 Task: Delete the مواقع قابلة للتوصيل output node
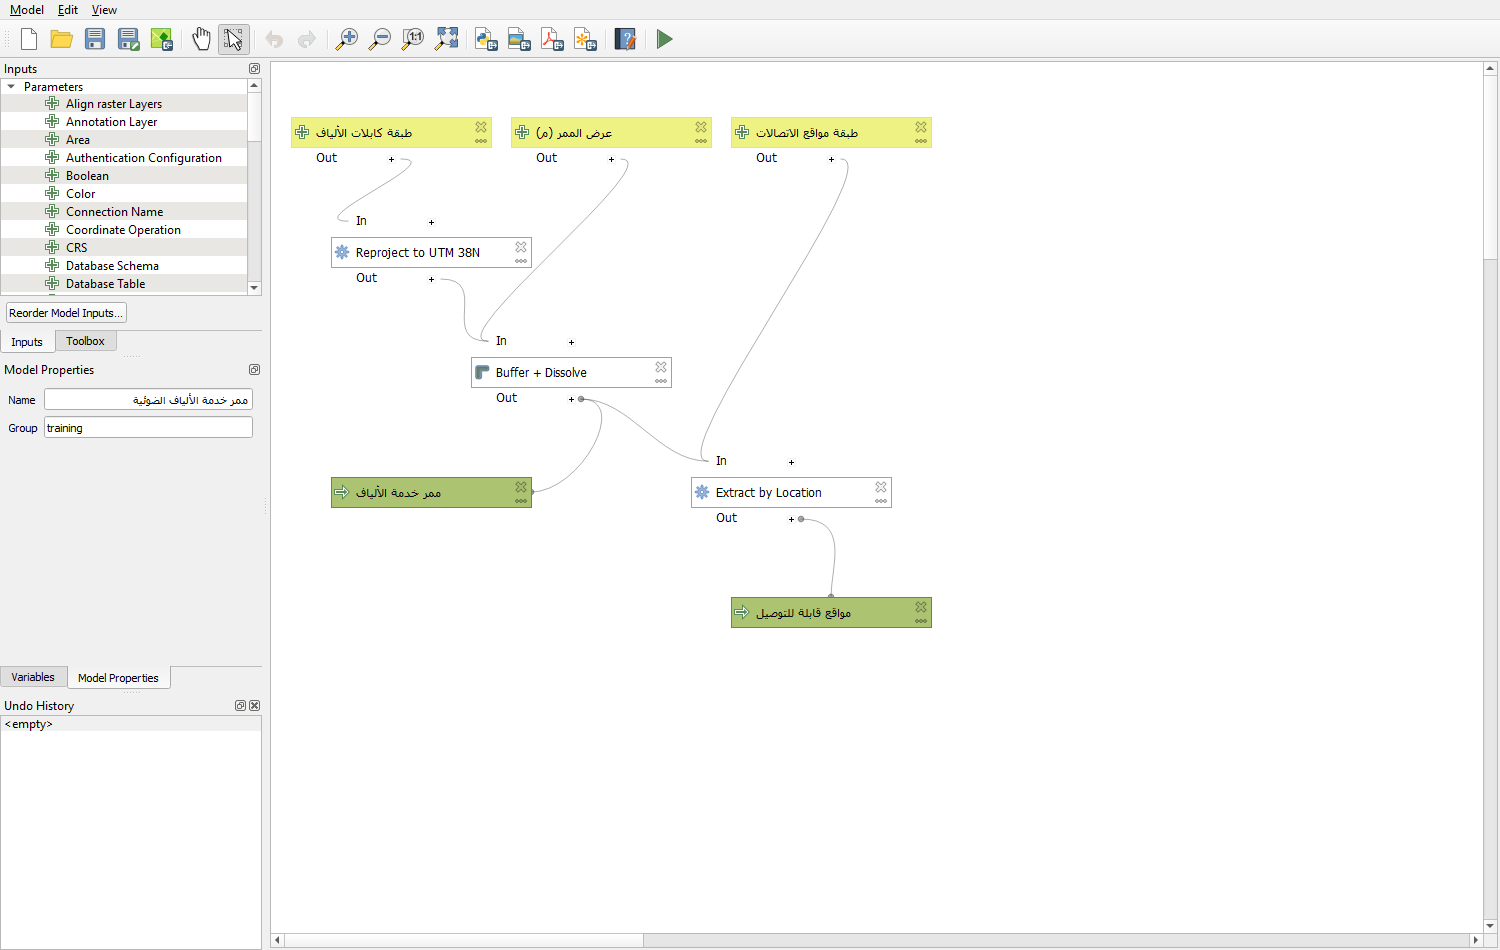pos(921,607)
